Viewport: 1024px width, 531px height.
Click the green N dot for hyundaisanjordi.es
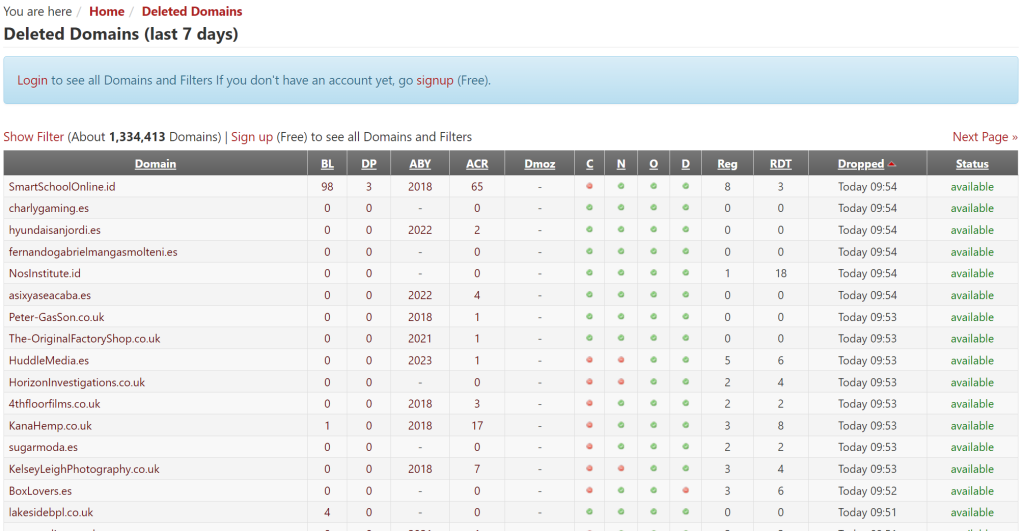pos(621,229)
